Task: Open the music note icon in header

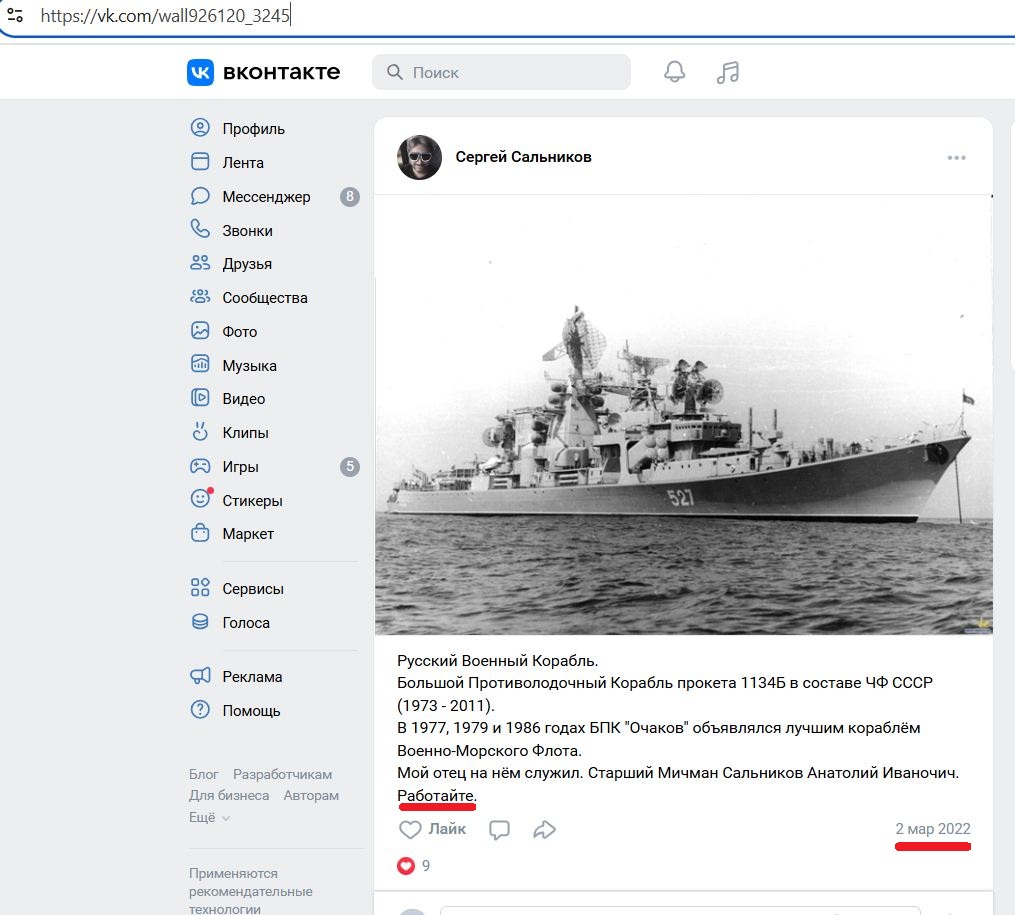Action: [x=728, y=72]
